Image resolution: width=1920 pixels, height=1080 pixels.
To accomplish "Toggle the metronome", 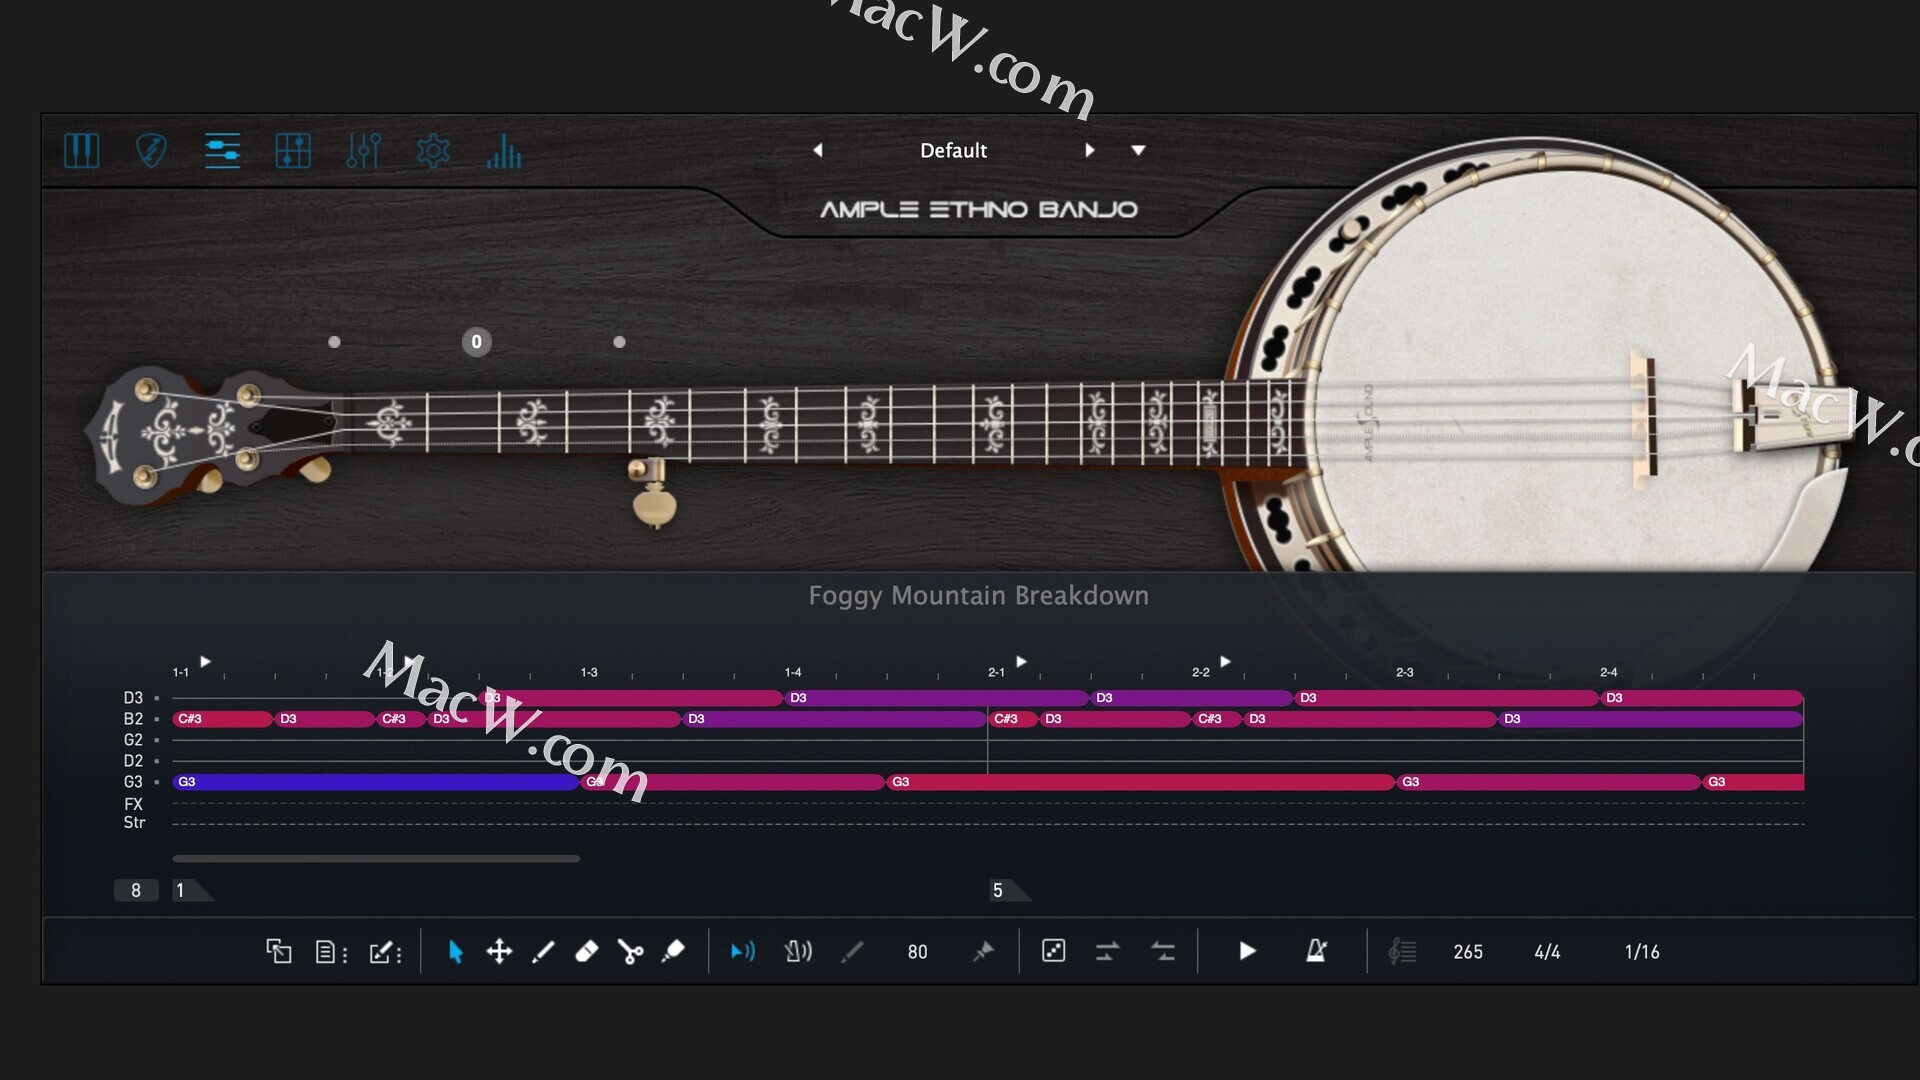I will pos(1317,951).
